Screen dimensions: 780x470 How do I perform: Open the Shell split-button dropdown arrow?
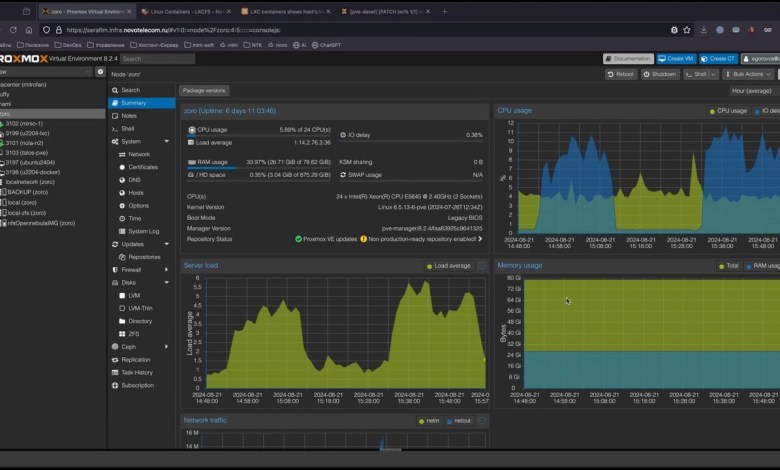pos(713,75)
